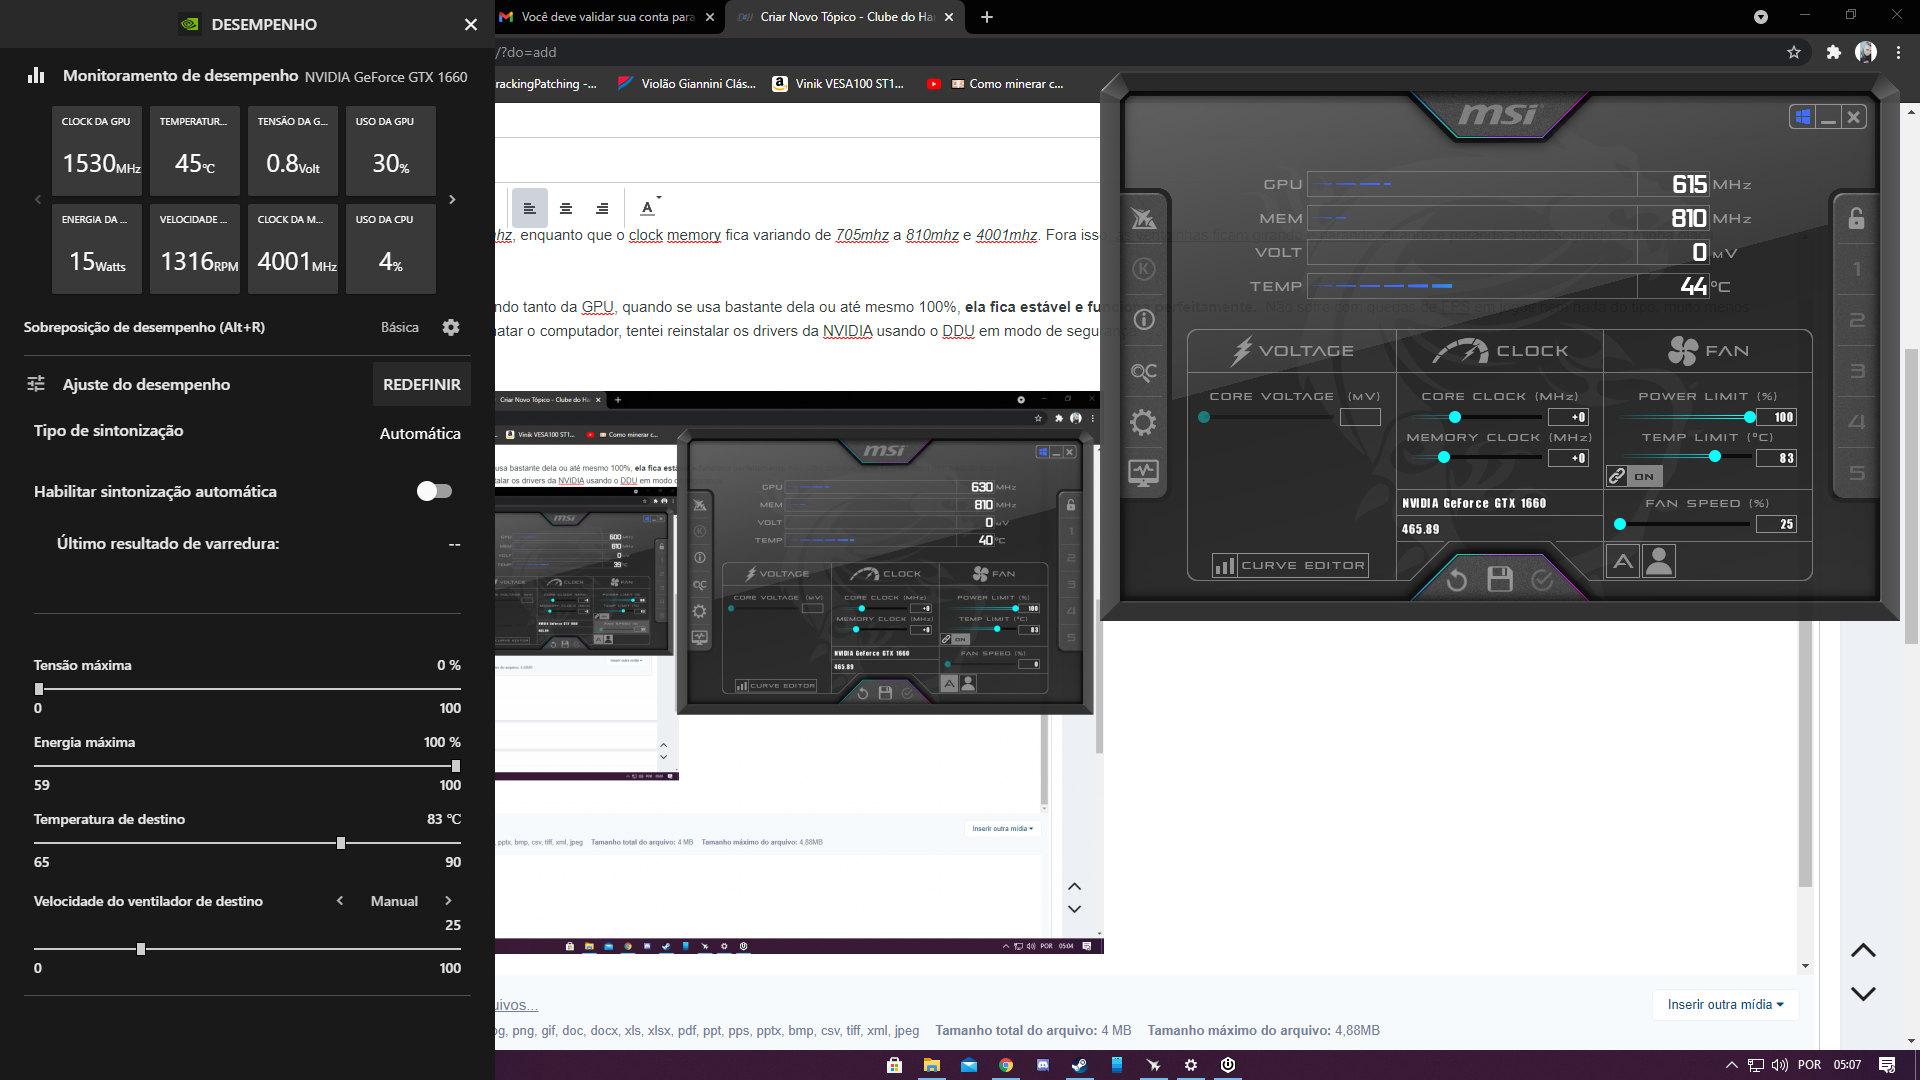Open Inserir outra mídia dropdown
Screen dimensions: 1920x1080
(1725, 1004)
